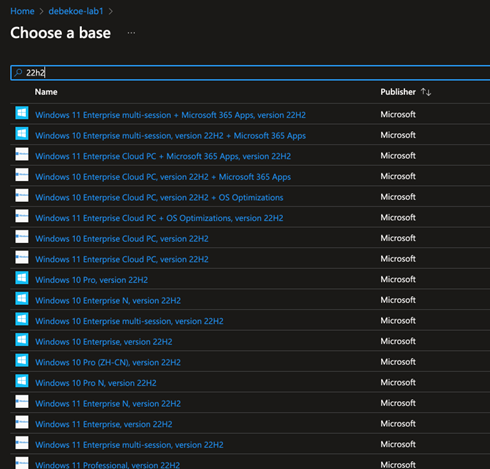Select Windows 10 Enterprise Cloud PC, version 22H2
Screen dimensions: 490x469
[x=122, y=239]
